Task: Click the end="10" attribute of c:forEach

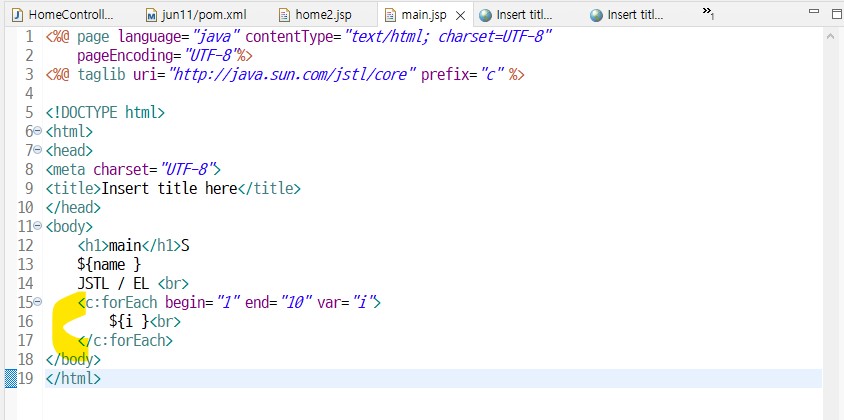Action: (x=279, y=303)
